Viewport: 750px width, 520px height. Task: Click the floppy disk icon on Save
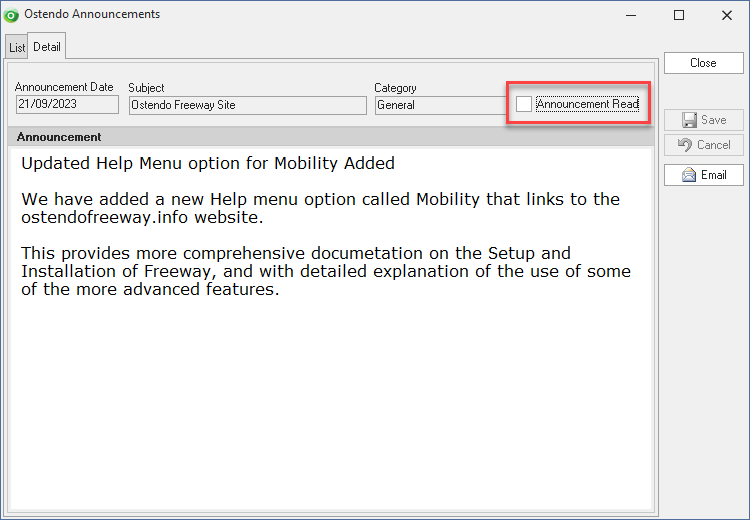pos(689,120)
